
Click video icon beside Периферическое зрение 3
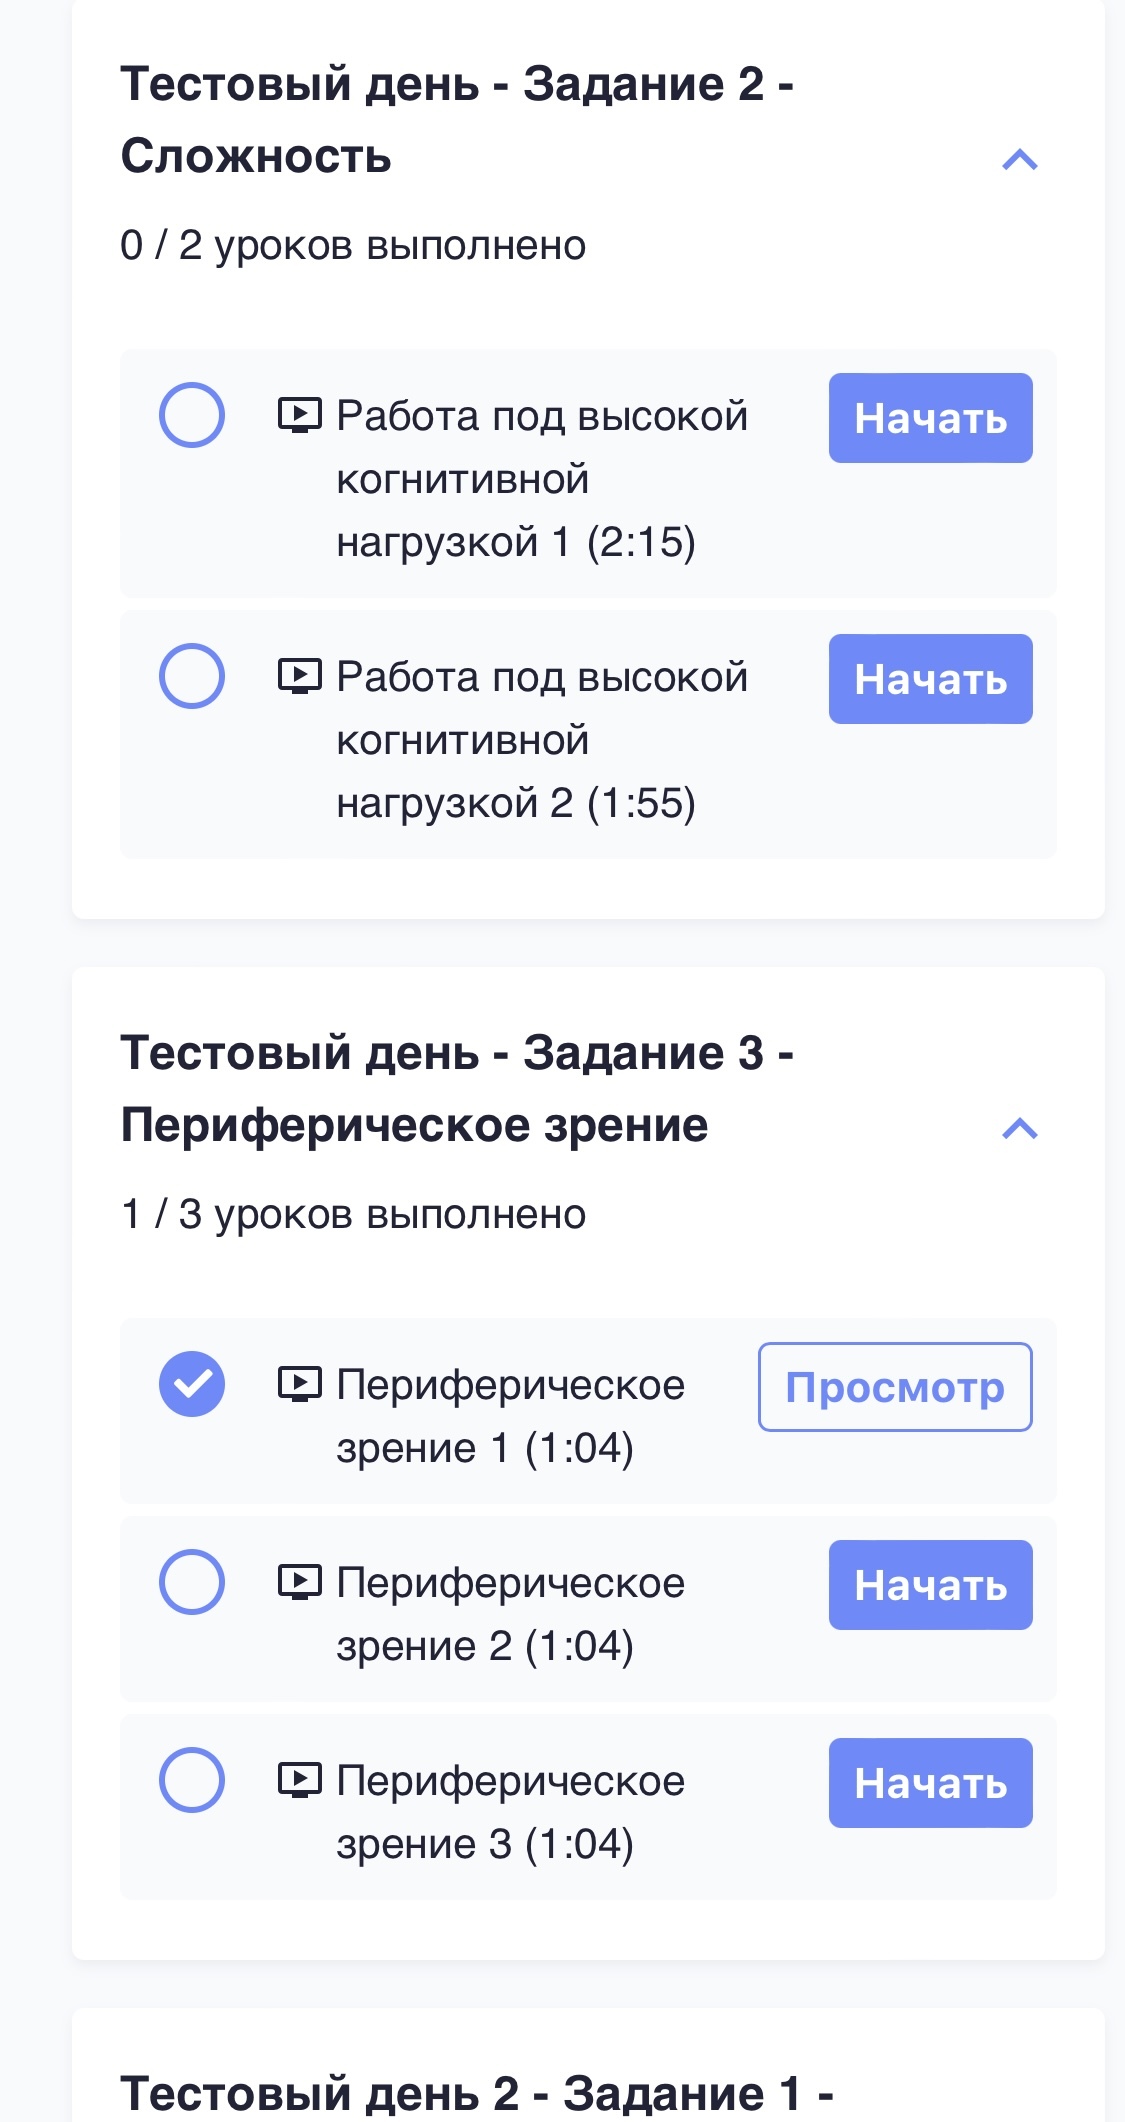pyautogui.click(x=299, y=1780)
